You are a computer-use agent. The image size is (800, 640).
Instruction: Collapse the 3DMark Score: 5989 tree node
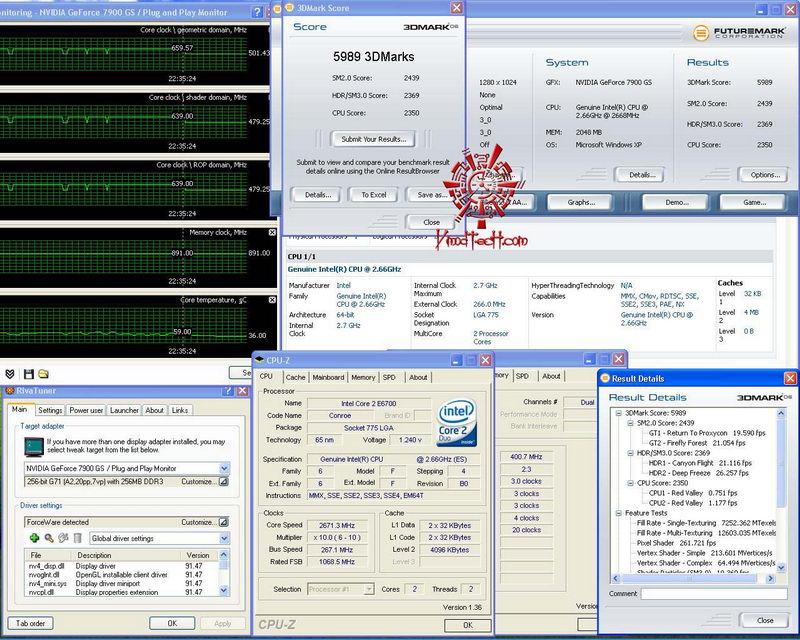pos(618,413)
